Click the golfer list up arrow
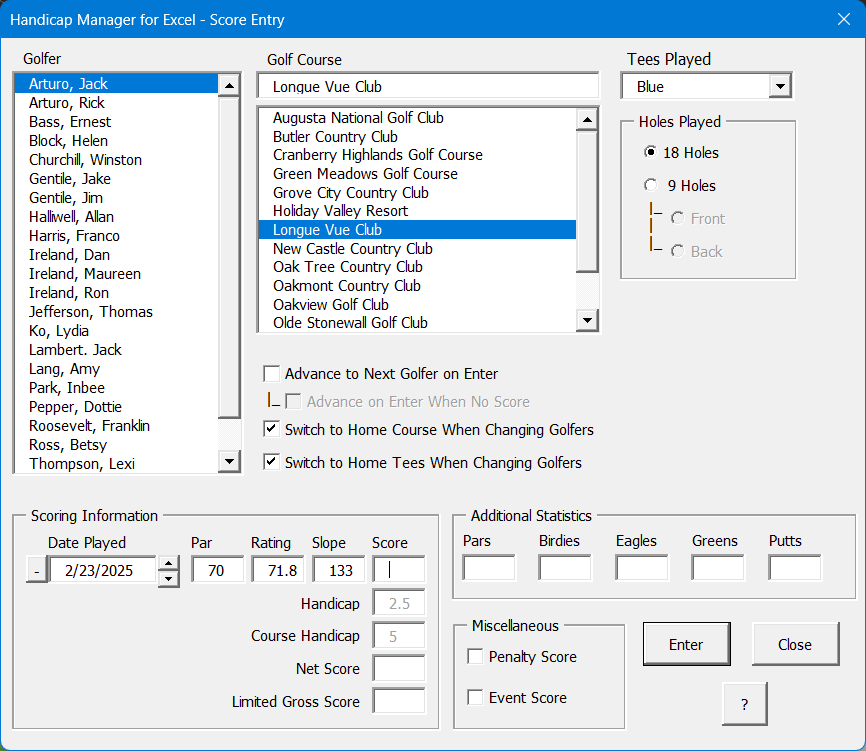Screen dimensions: 866x751 pyautogui.click(x=229, y=85)
